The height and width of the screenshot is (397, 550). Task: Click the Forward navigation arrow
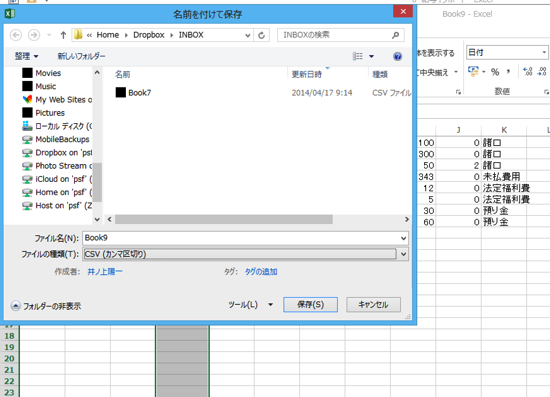click(34, 35)
